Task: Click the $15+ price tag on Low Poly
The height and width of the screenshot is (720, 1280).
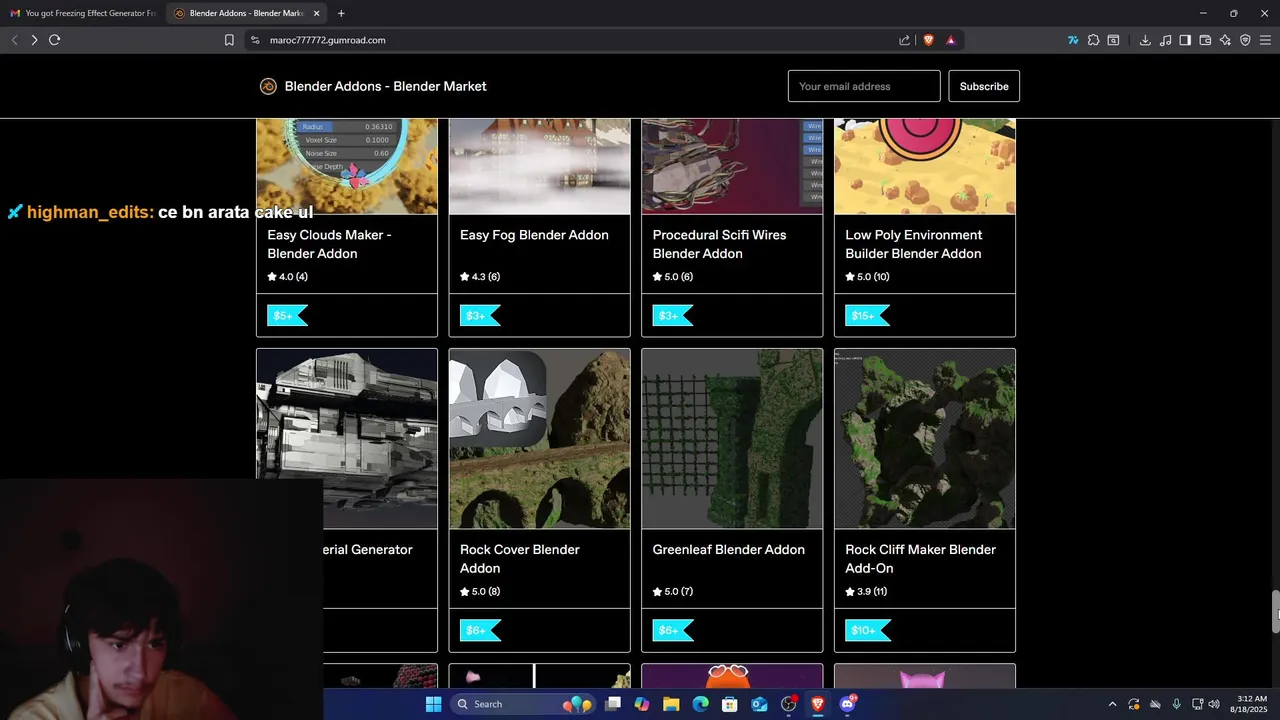Action: [x=867, y=316]
